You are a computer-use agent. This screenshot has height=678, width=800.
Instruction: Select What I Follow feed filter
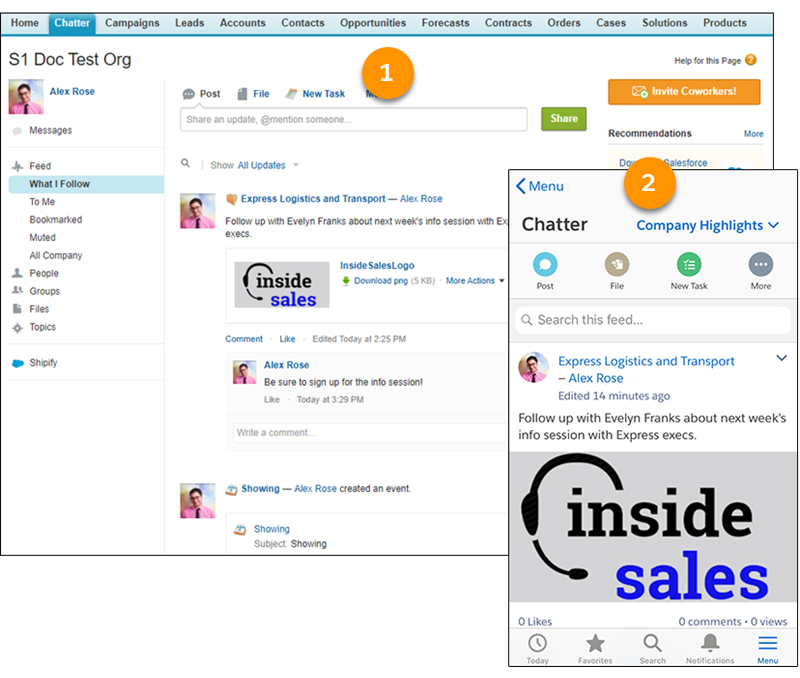click(x=86, y=184)
